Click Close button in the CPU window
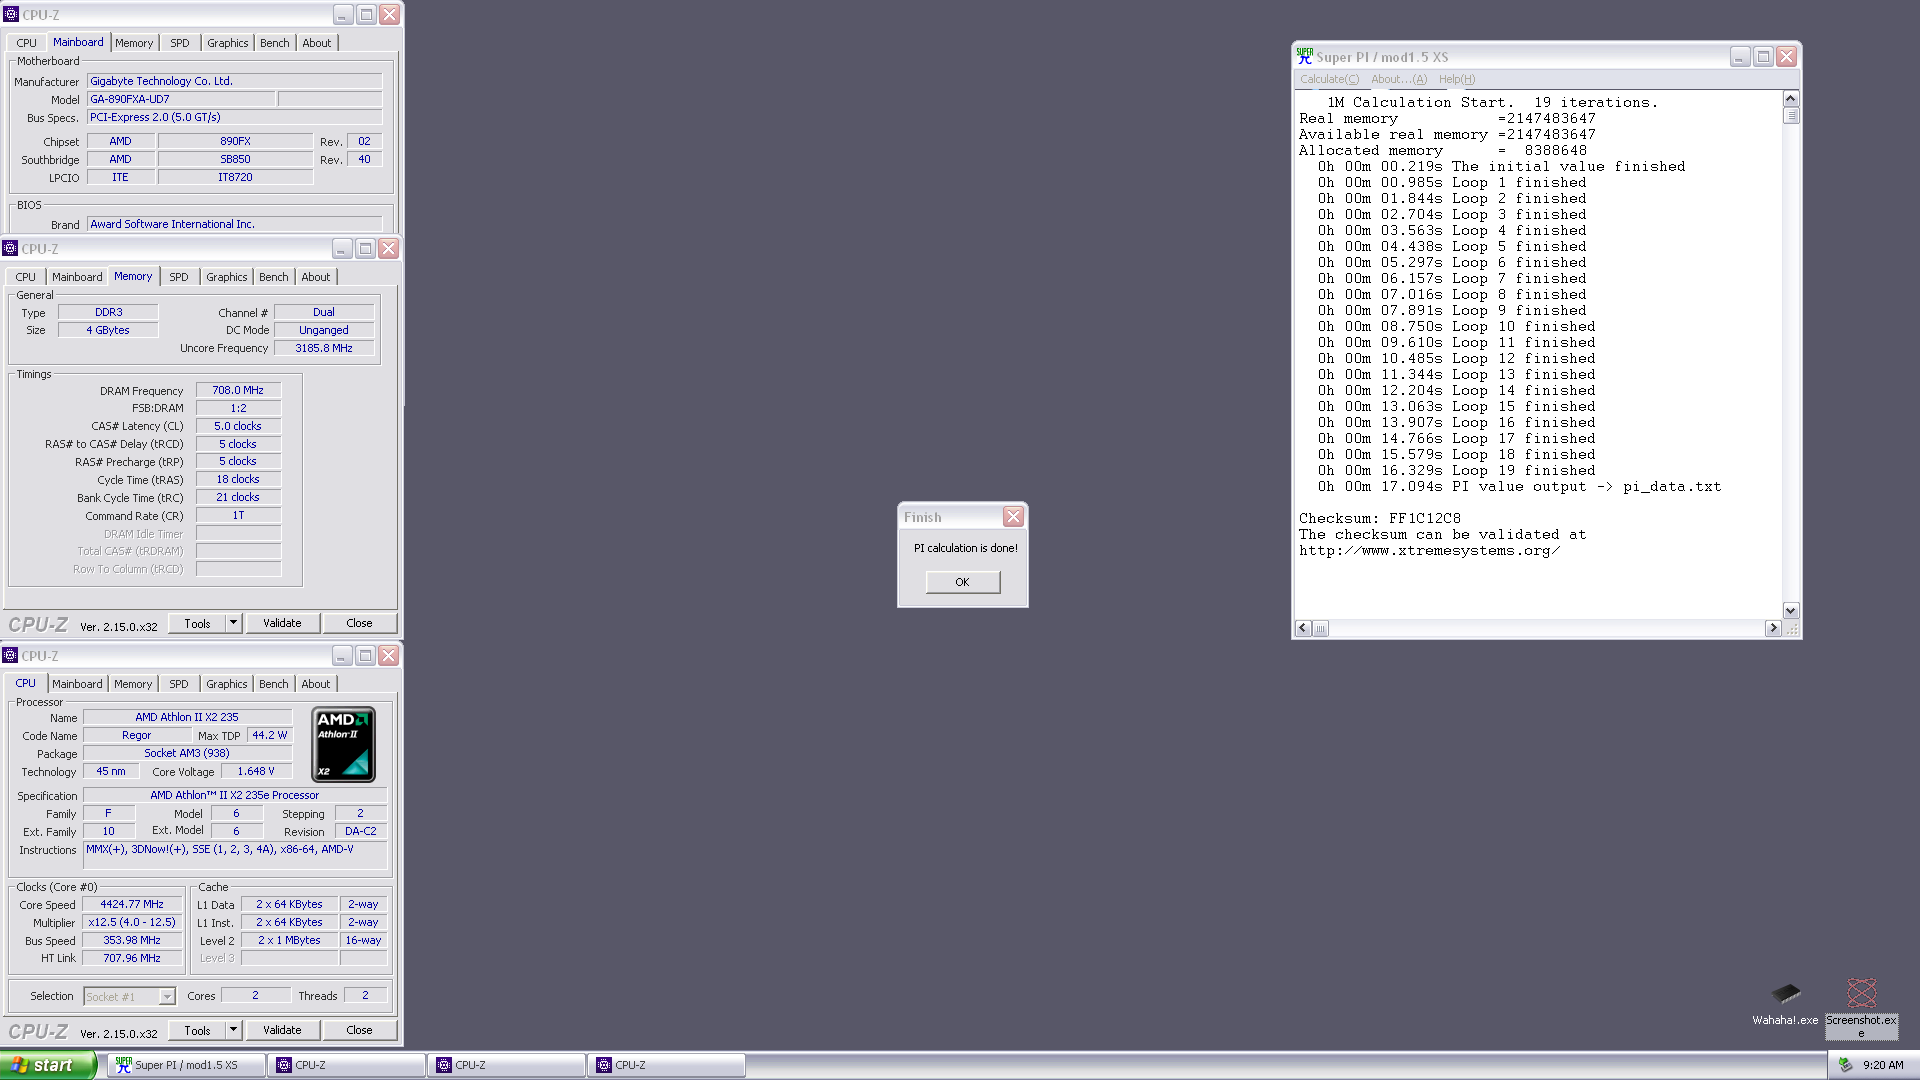Viewport: 1920px width, 1080px height. pos(359,1030)
